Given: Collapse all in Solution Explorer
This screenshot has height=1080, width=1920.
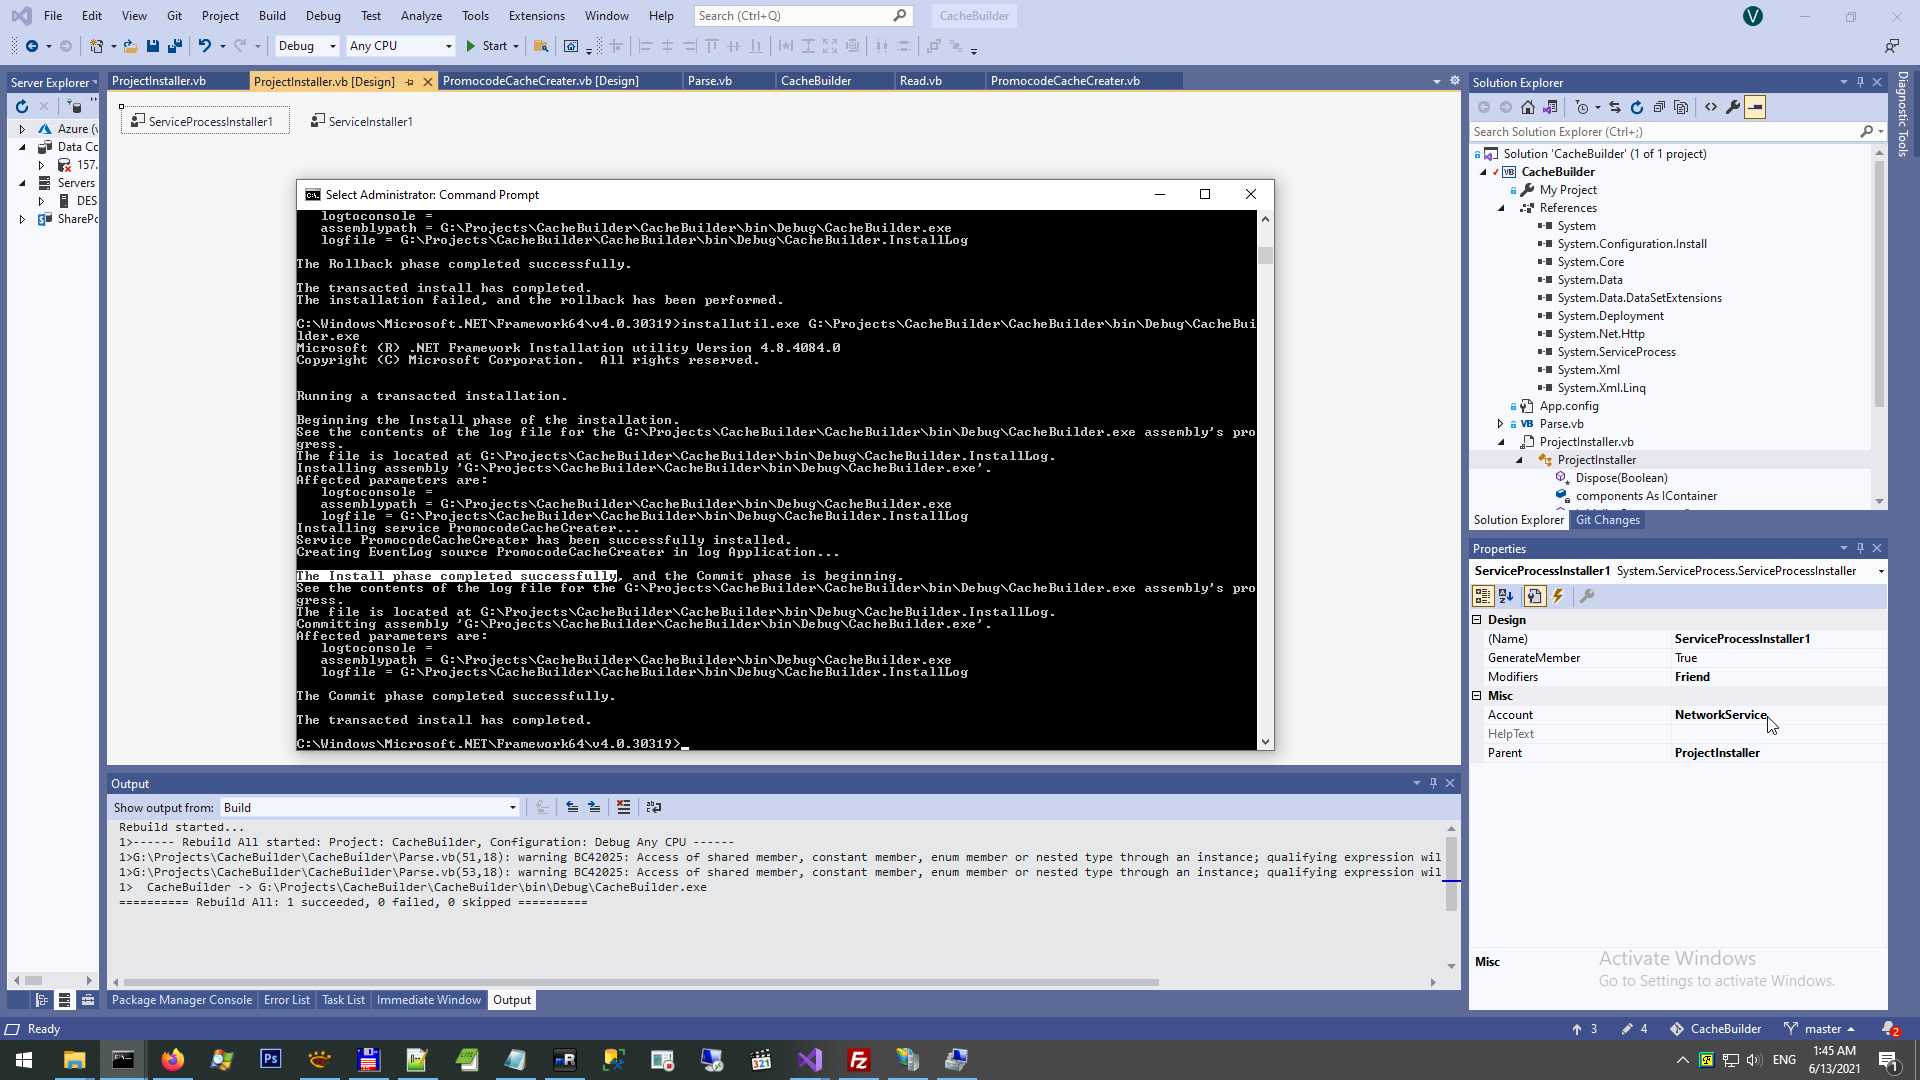Looking at the screenshot, I should click(1659, 107).
